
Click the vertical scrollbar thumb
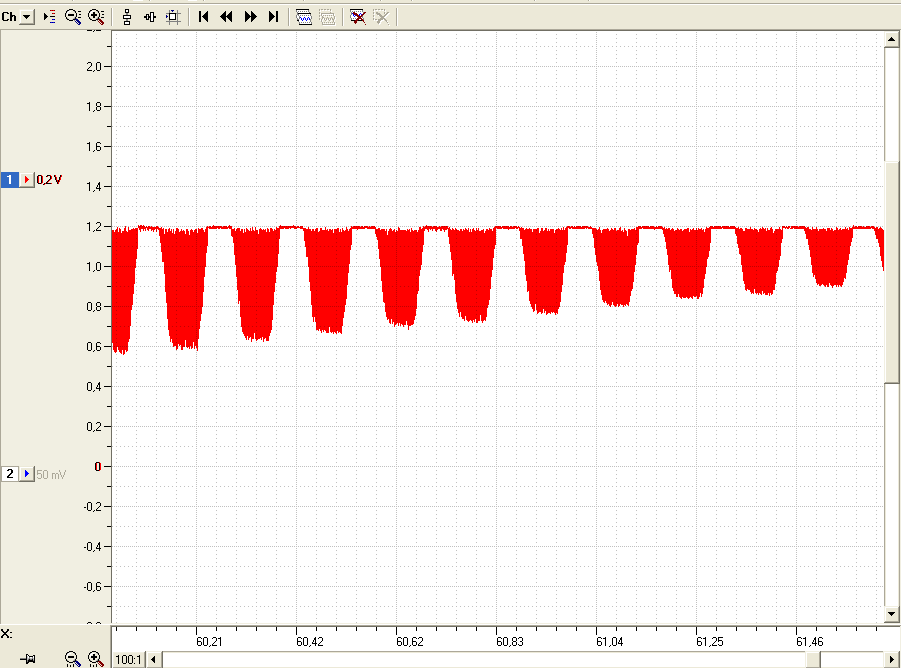891,273
